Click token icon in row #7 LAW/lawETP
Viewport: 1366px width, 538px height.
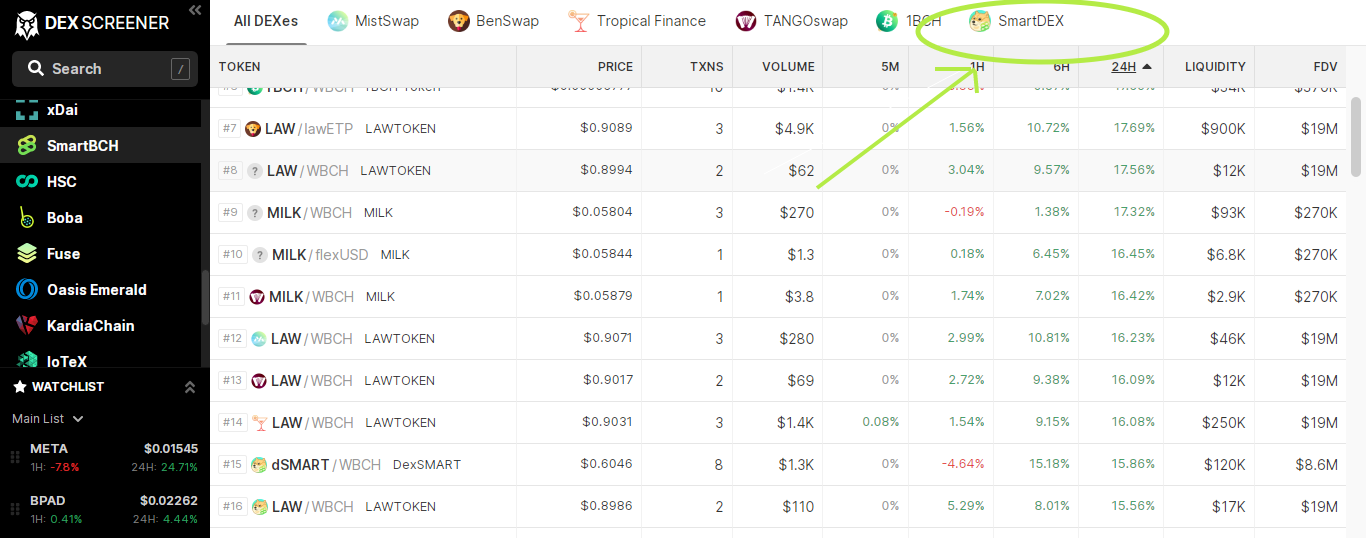pyautogui.click(x=253, y=129)
